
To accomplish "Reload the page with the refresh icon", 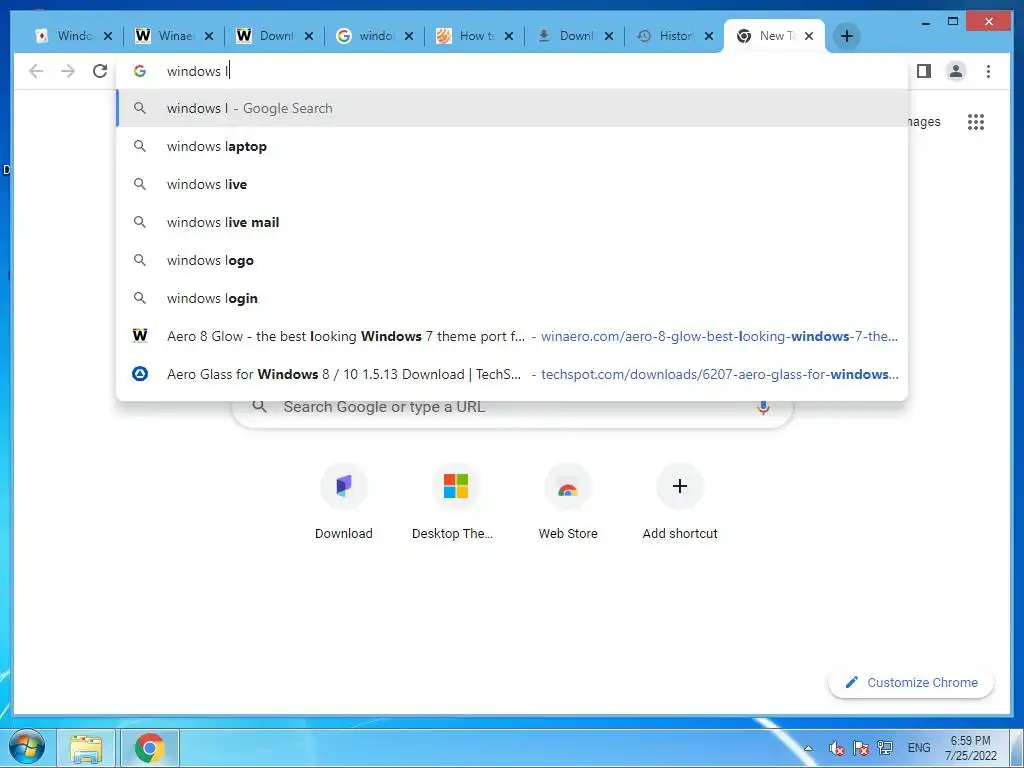I will 100,71.
